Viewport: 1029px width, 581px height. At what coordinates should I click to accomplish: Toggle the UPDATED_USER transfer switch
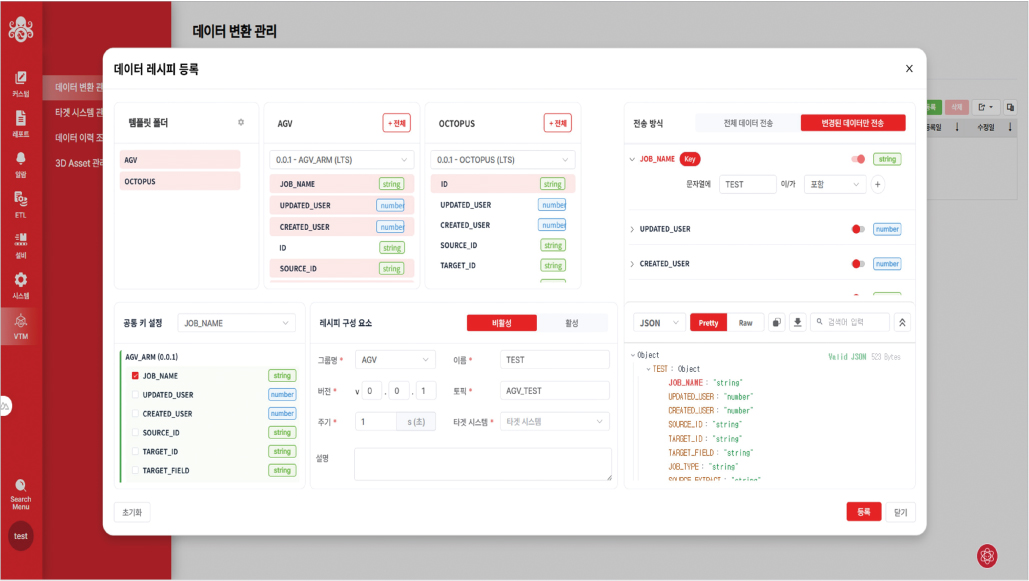858,229
